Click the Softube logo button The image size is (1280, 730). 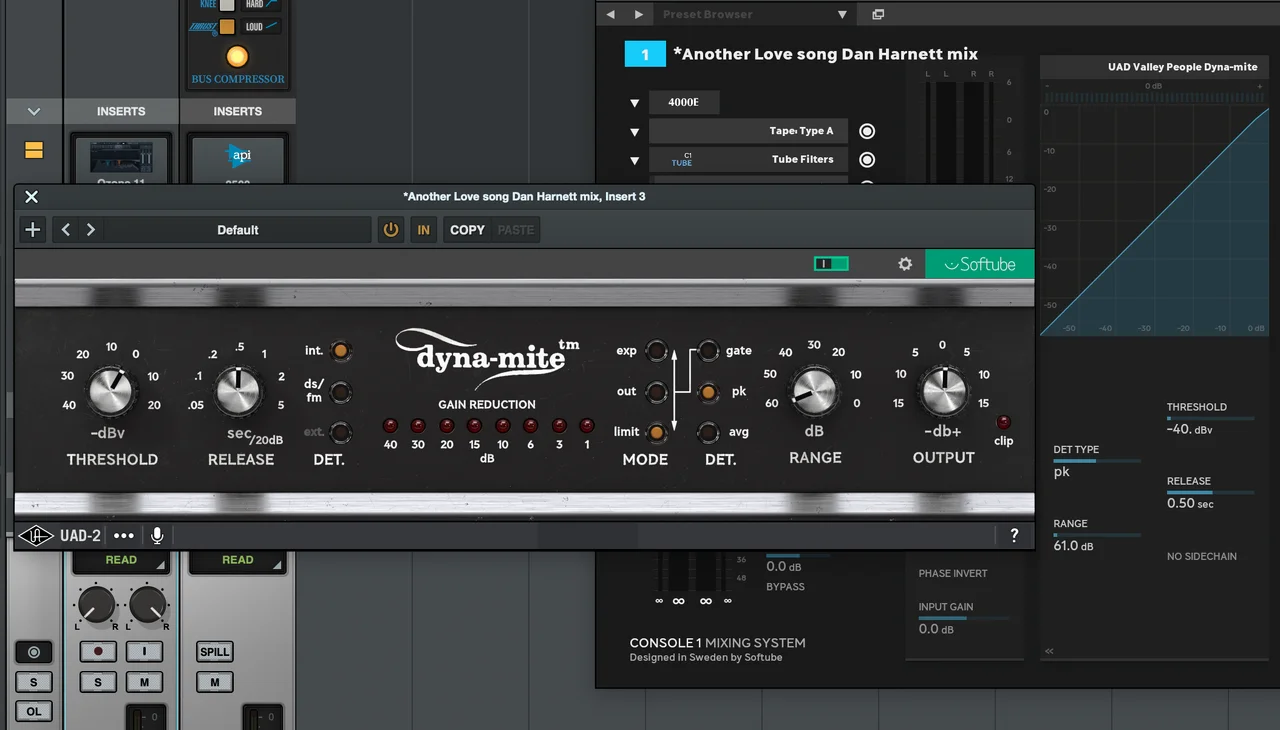(x=980, y=264)
